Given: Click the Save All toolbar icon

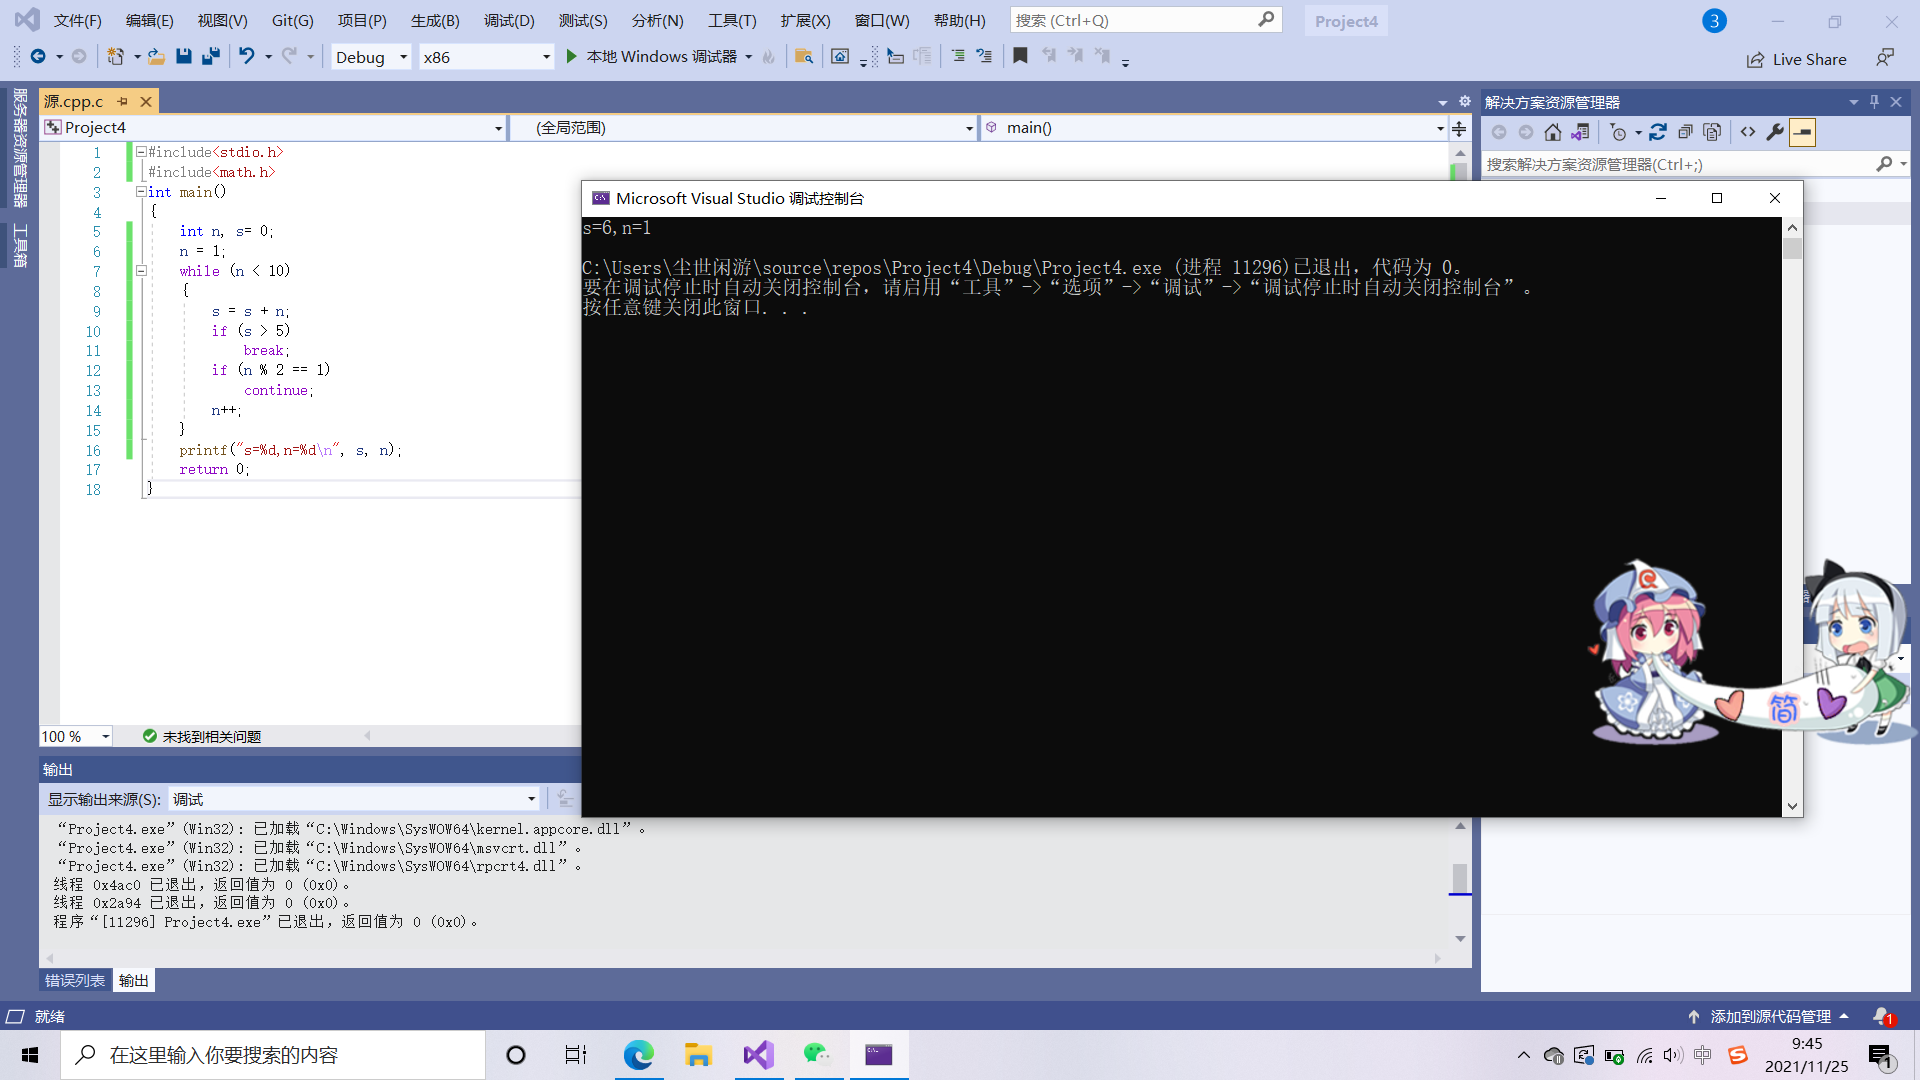Looking at the screenshot, I should click(210, 57).
